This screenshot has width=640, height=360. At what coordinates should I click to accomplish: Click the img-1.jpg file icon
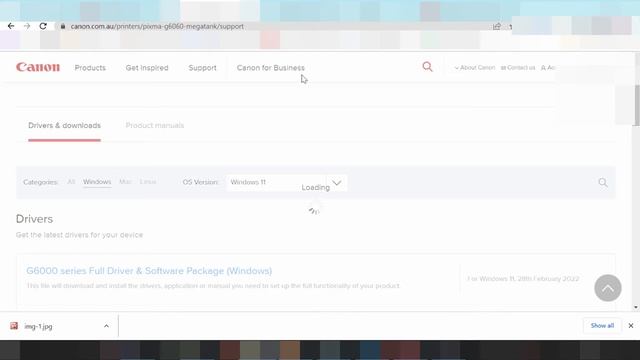coord(14,326)
